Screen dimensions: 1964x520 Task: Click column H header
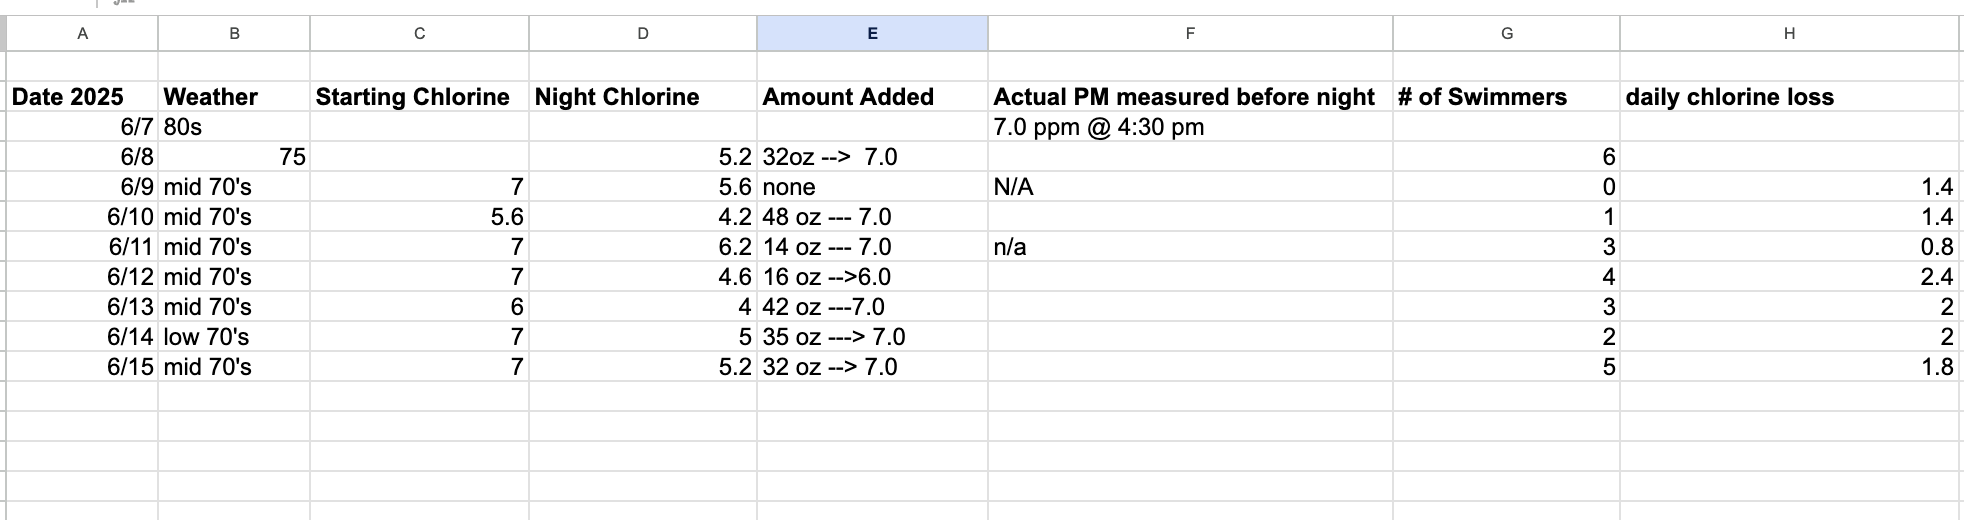pos(1789,34)
